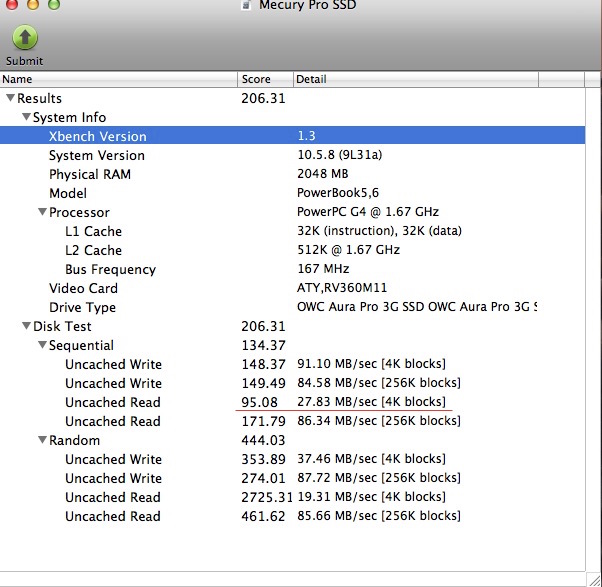
Task: Click the Sequential score 134.37
Action: tap(263, 345)
